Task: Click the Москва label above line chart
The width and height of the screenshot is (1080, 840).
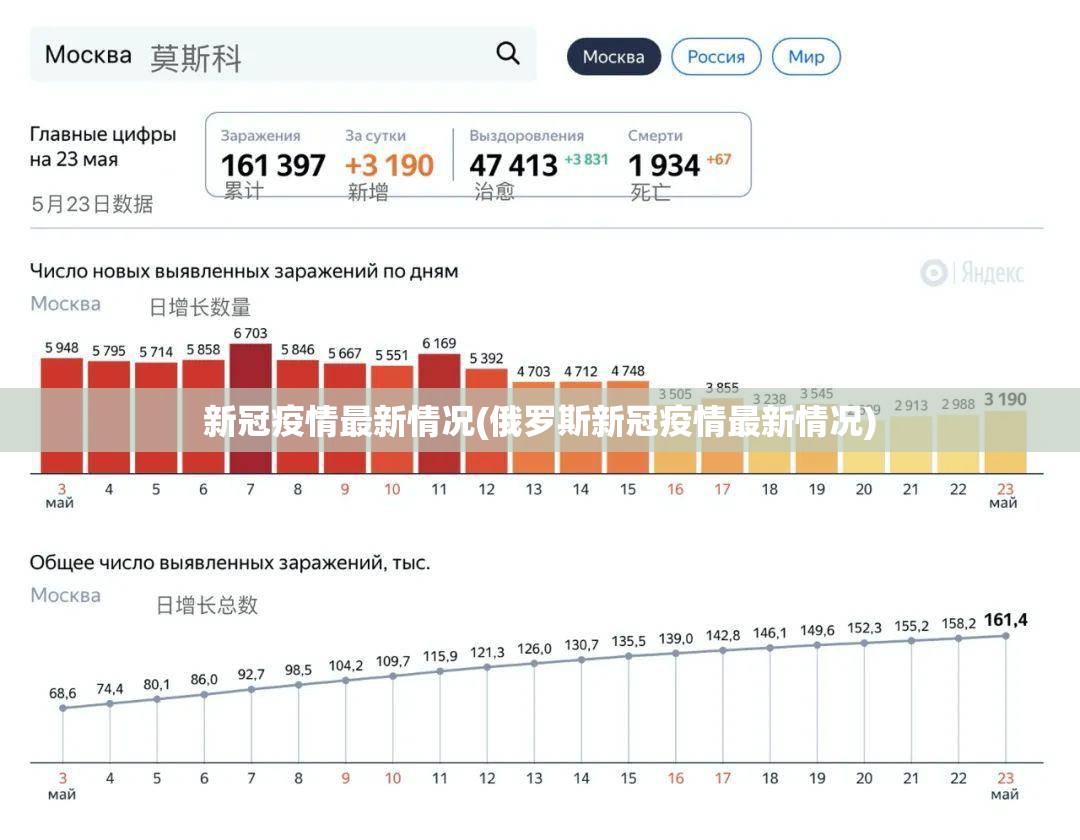Action: pos(65,595)
